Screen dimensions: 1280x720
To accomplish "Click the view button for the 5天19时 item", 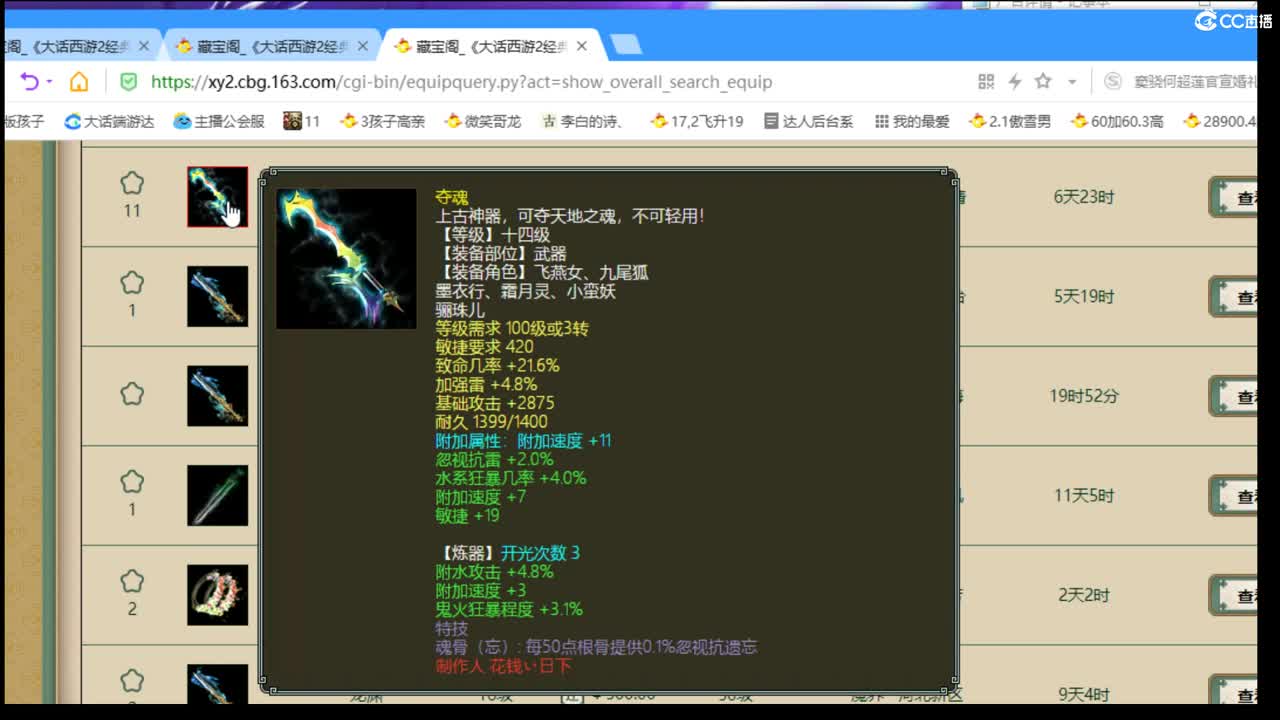I will click(1234, 297).
